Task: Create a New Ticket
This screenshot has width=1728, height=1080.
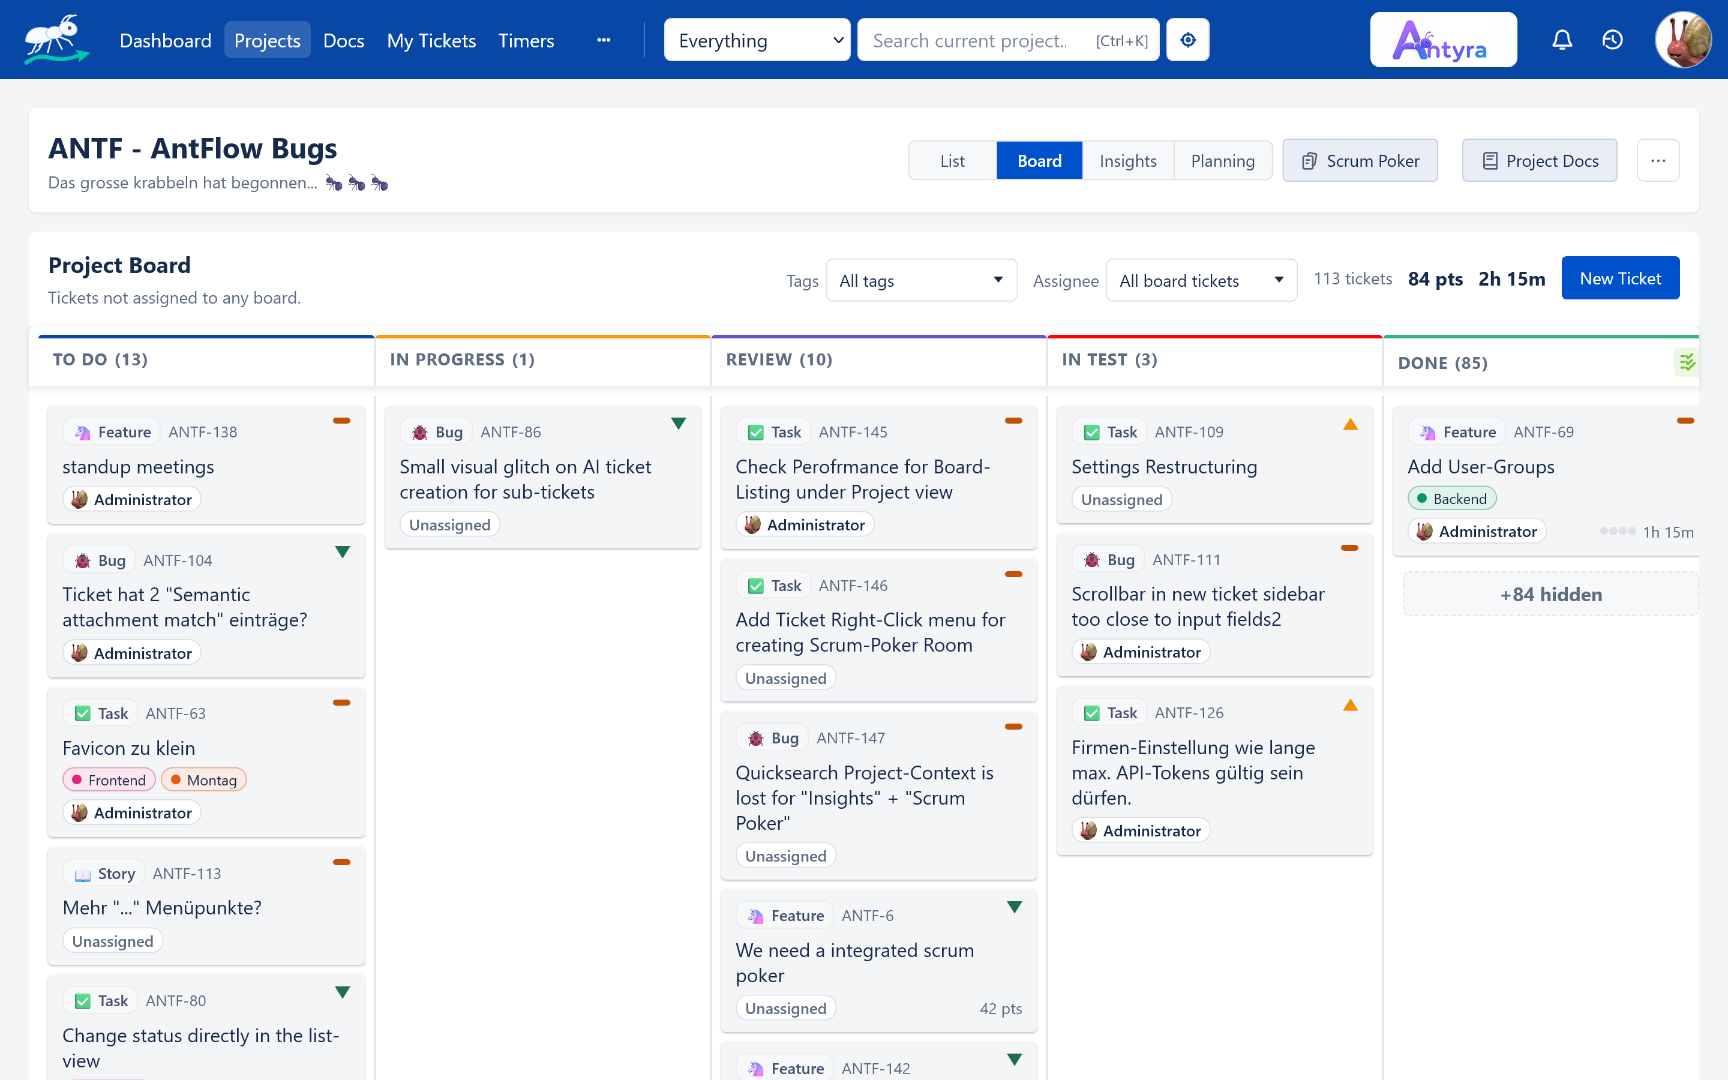Action: pyautogui.click(x=1620, y=278)
